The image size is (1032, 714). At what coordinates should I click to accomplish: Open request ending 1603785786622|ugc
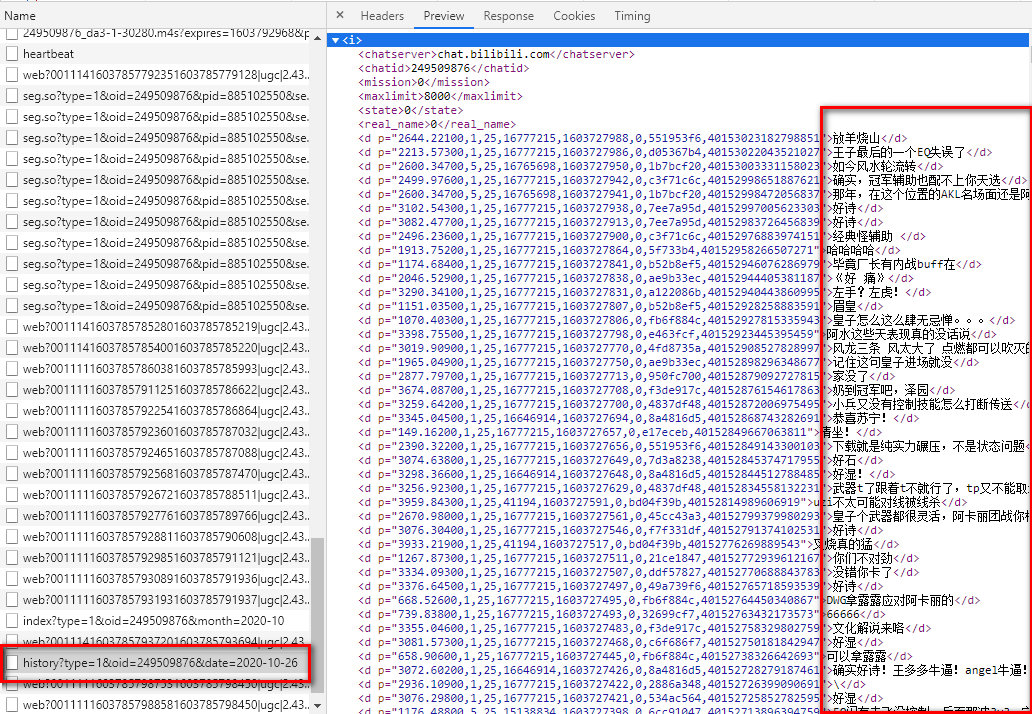coord(157,390)
